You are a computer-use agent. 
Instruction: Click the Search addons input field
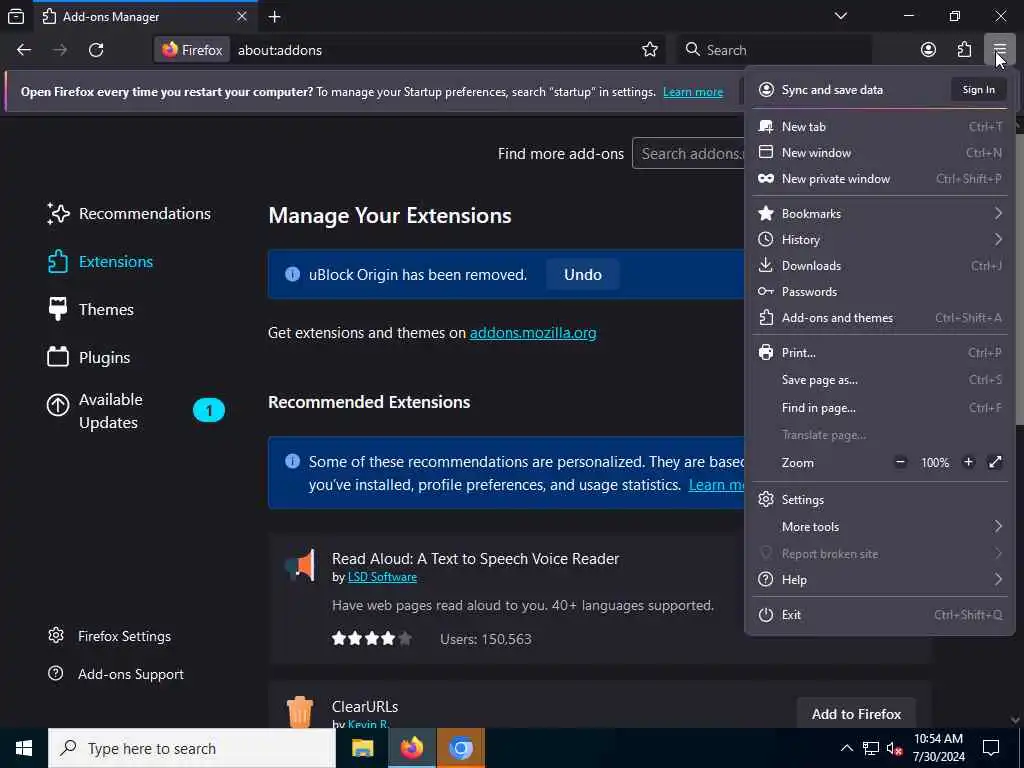688,153
